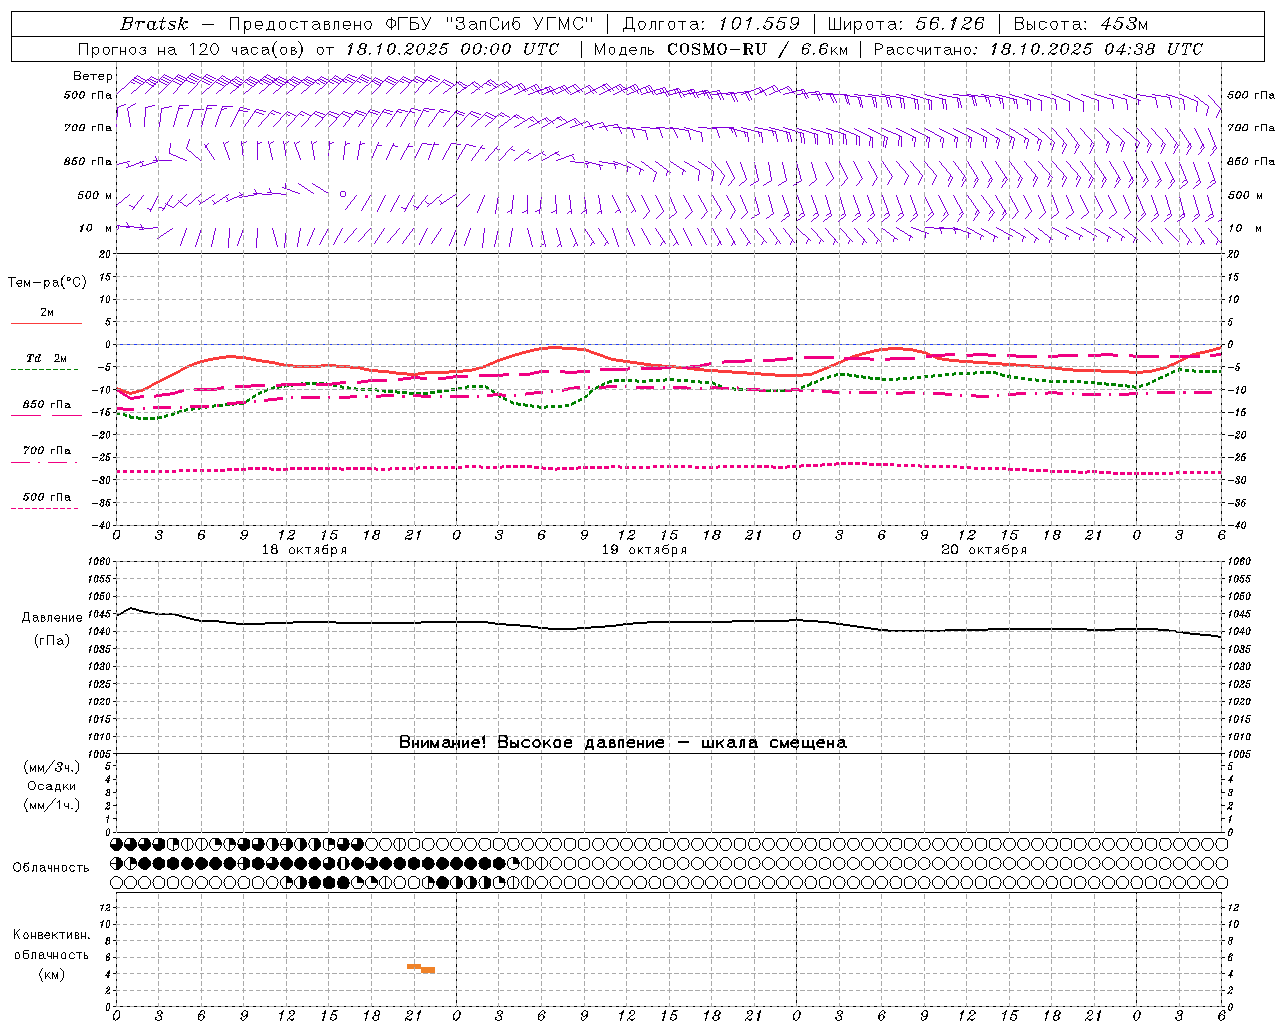1280x1024 pixels.
Task: Click the "Конвективн." convective section label
Action: (51, 935)
